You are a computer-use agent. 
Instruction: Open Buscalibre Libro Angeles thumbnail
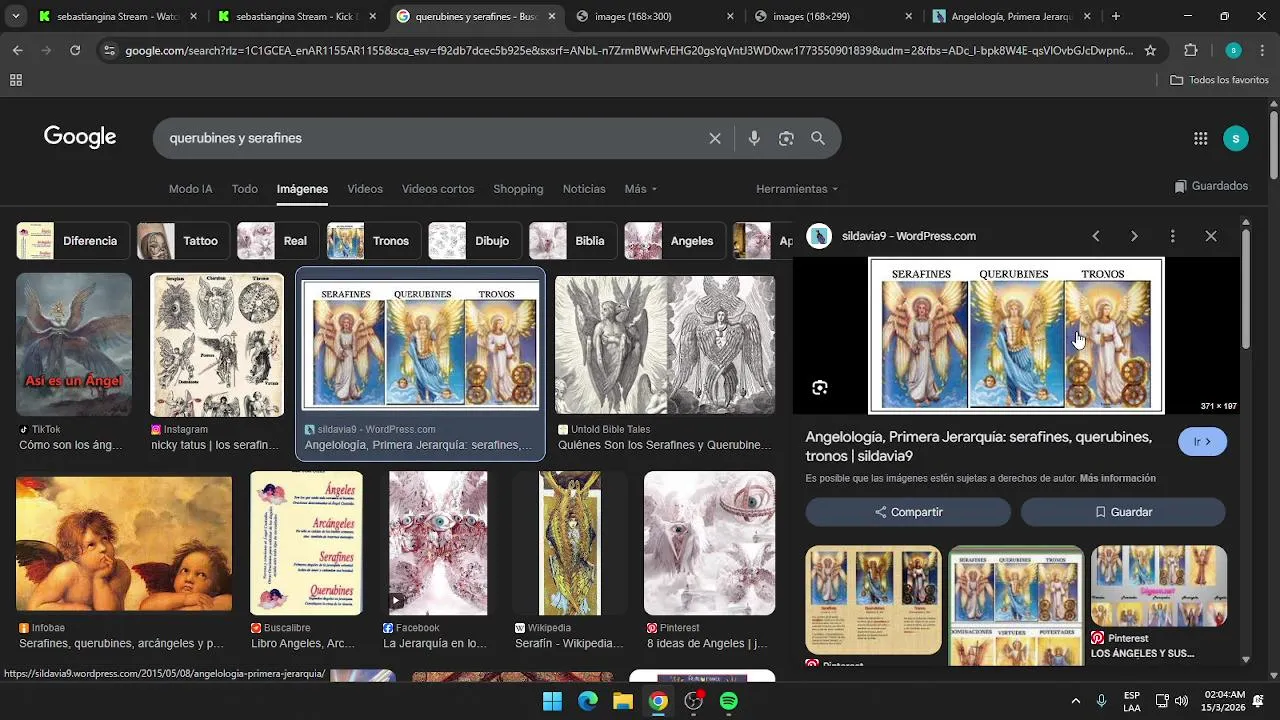point(306,543)
